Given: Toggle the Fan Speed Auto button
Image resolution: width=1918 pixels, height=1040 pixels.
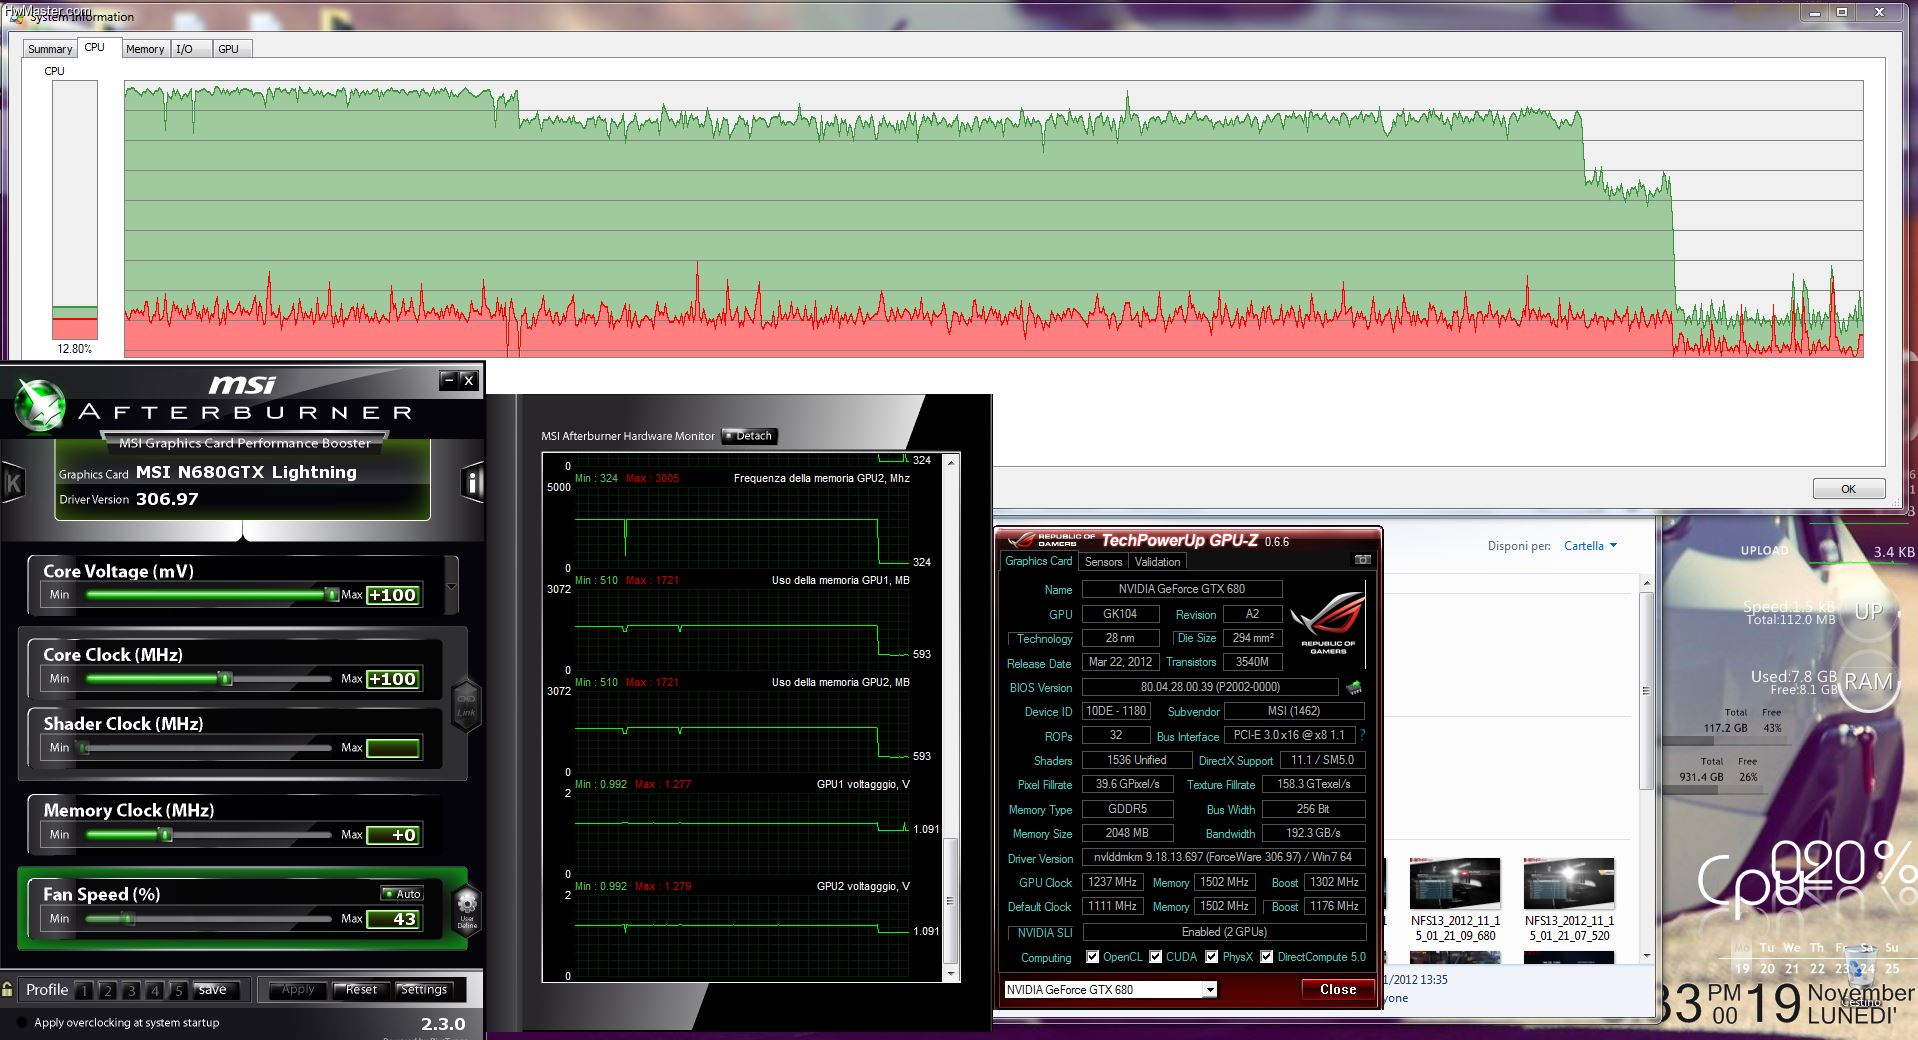Looking at the screenshot, I should (403, 894).
